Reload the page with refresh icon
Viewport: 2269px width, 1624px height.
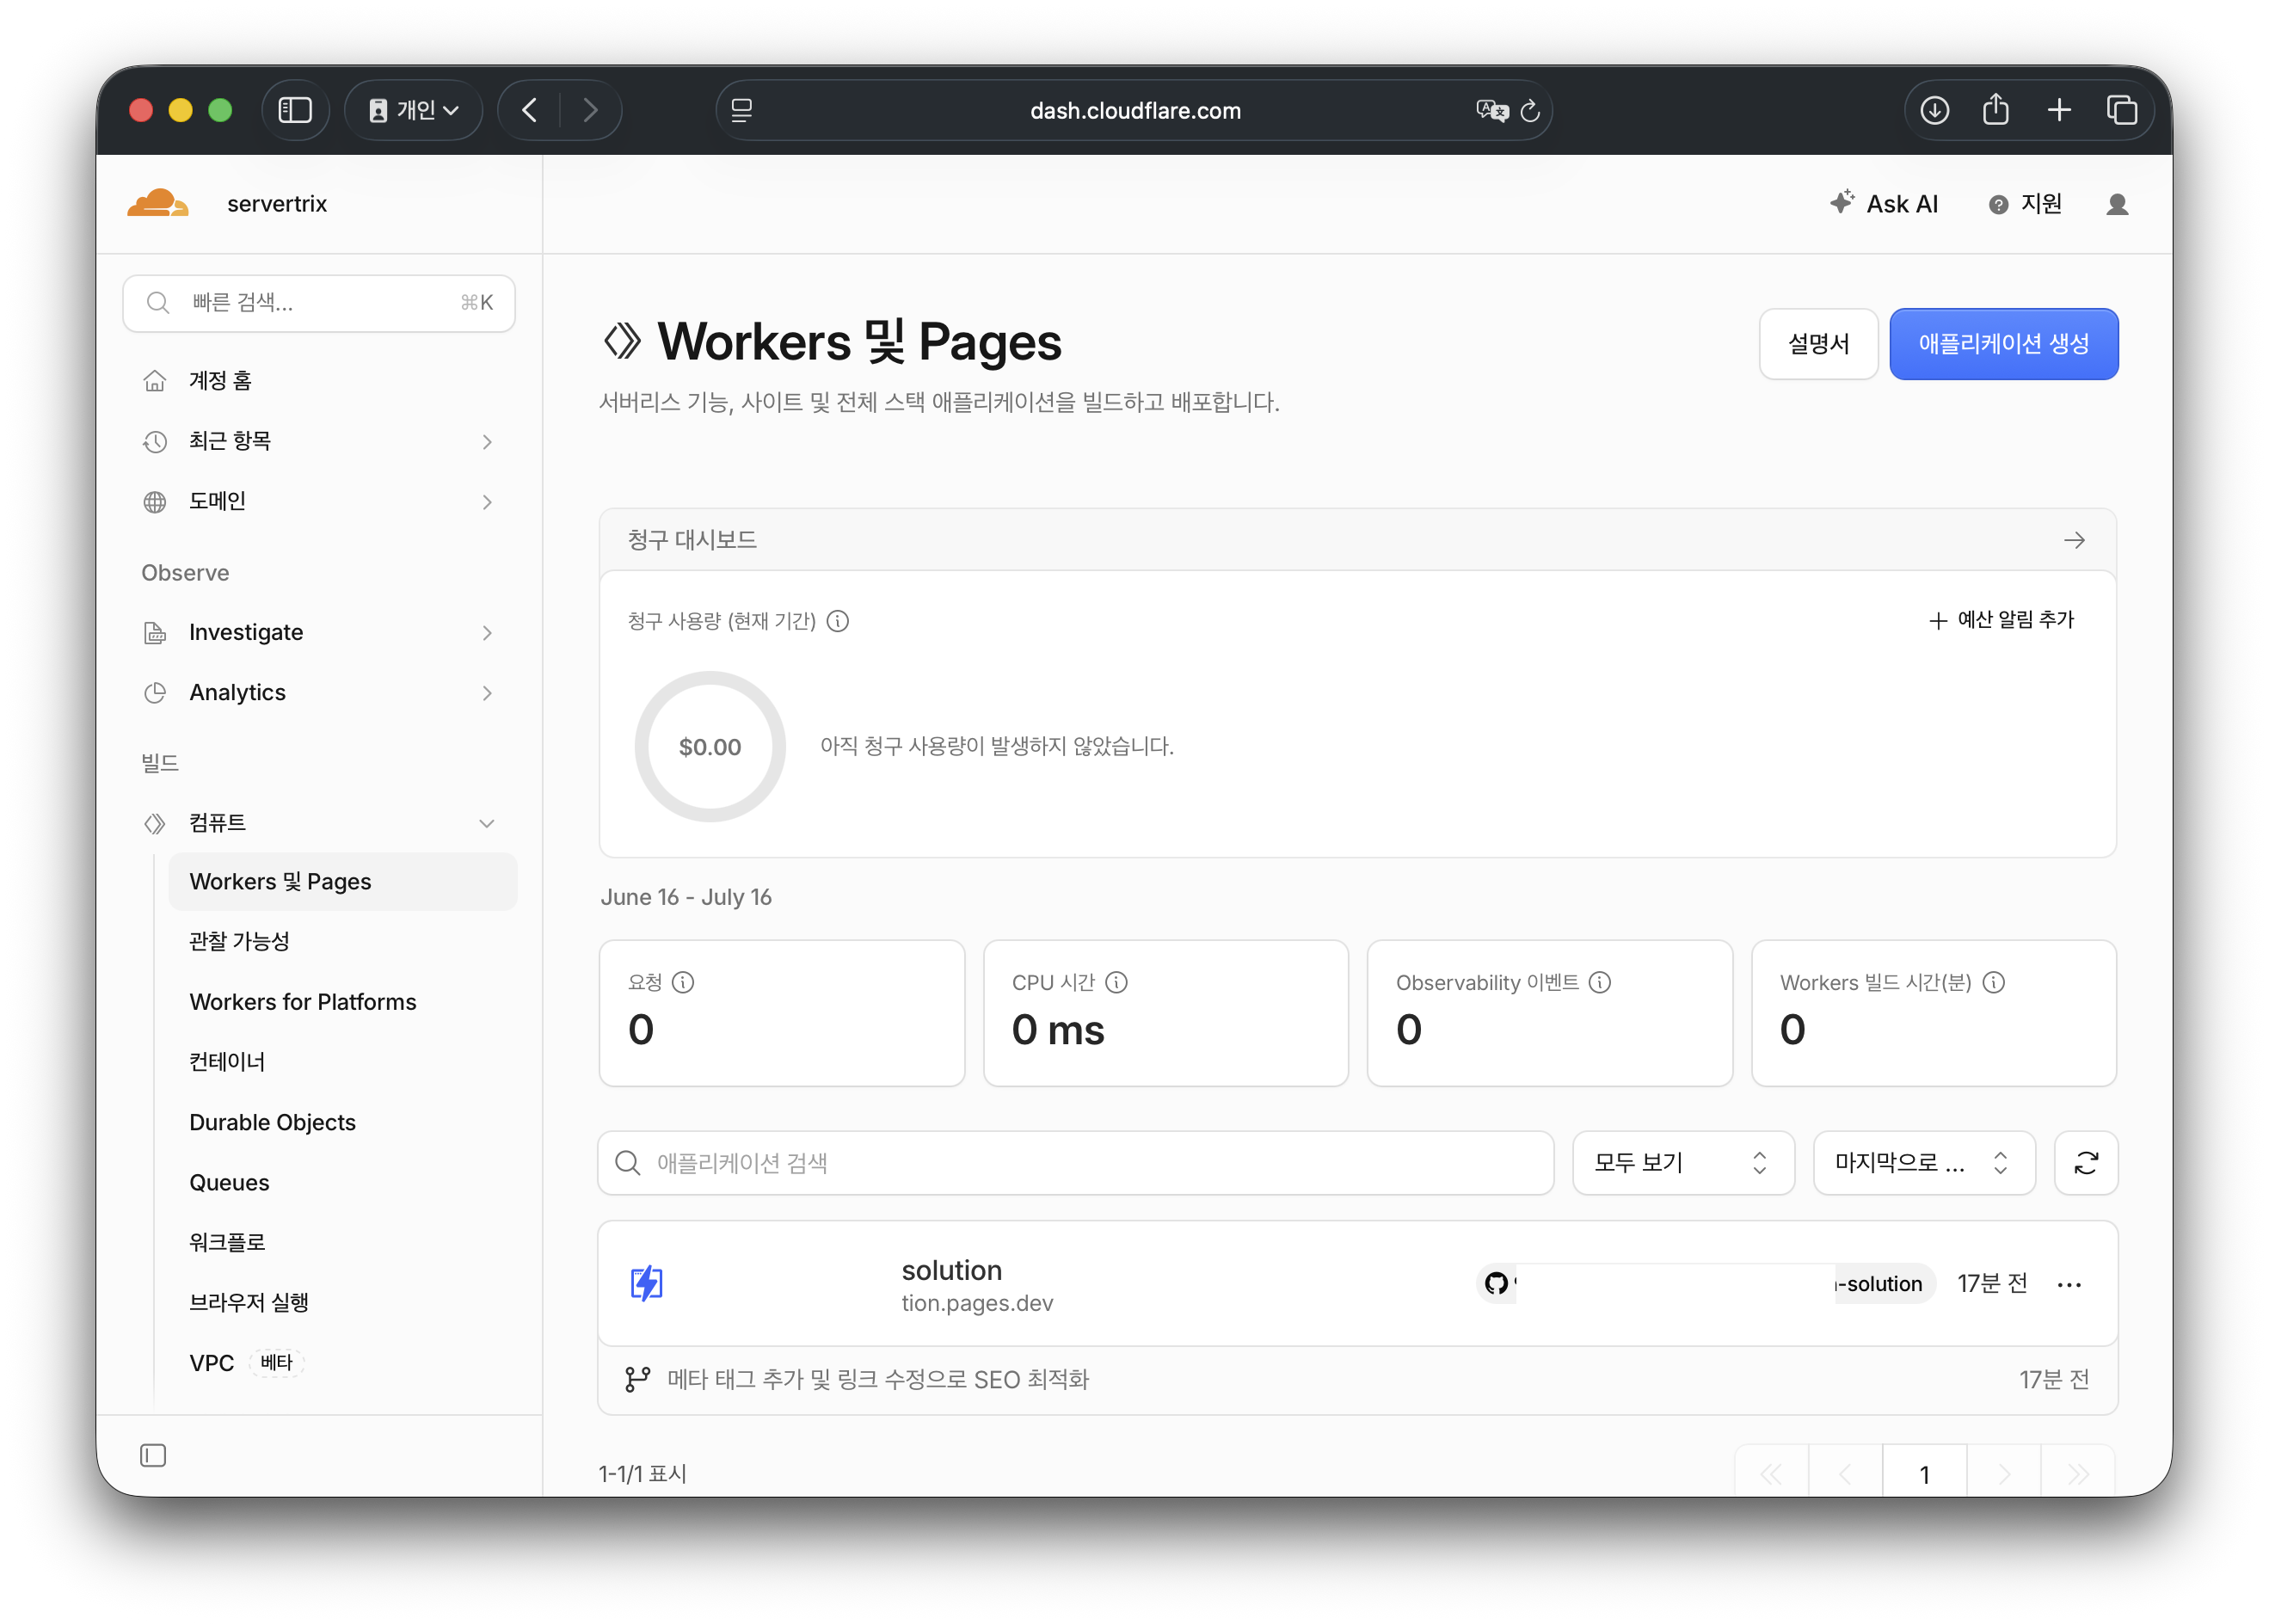pyautogui.click(x=1530, y=110)
